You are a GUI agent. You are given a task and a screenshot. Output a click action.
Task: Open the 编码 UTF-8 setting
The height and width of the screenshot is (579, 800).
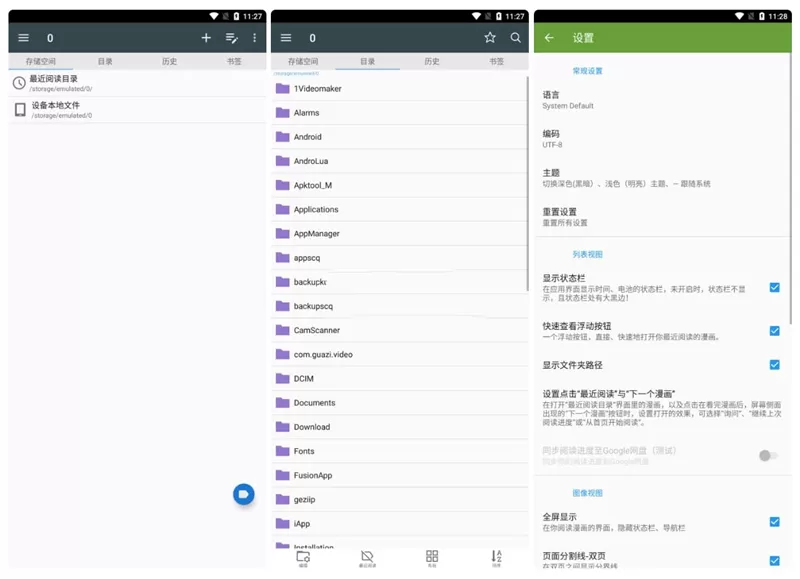pyautogui.click(x=663, y=139)
